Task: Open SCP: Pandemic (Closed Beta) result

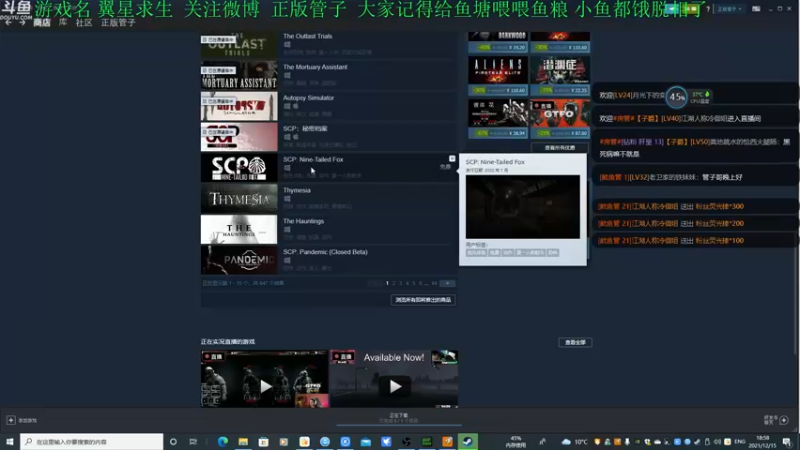Action: click(x=329, y=260)
